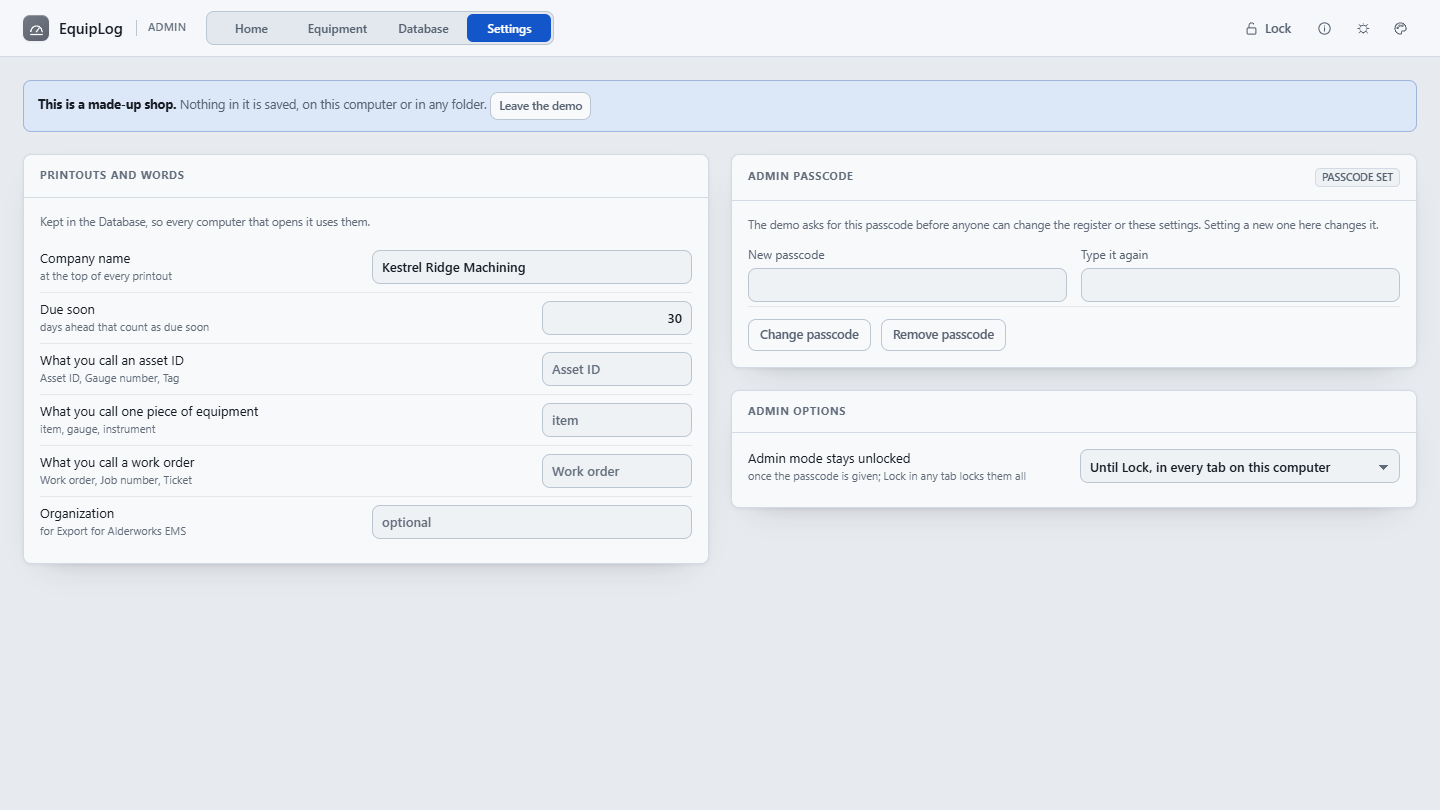
Task: Click the ADMIN PASSCODE heading
Action: pos(800,176)
